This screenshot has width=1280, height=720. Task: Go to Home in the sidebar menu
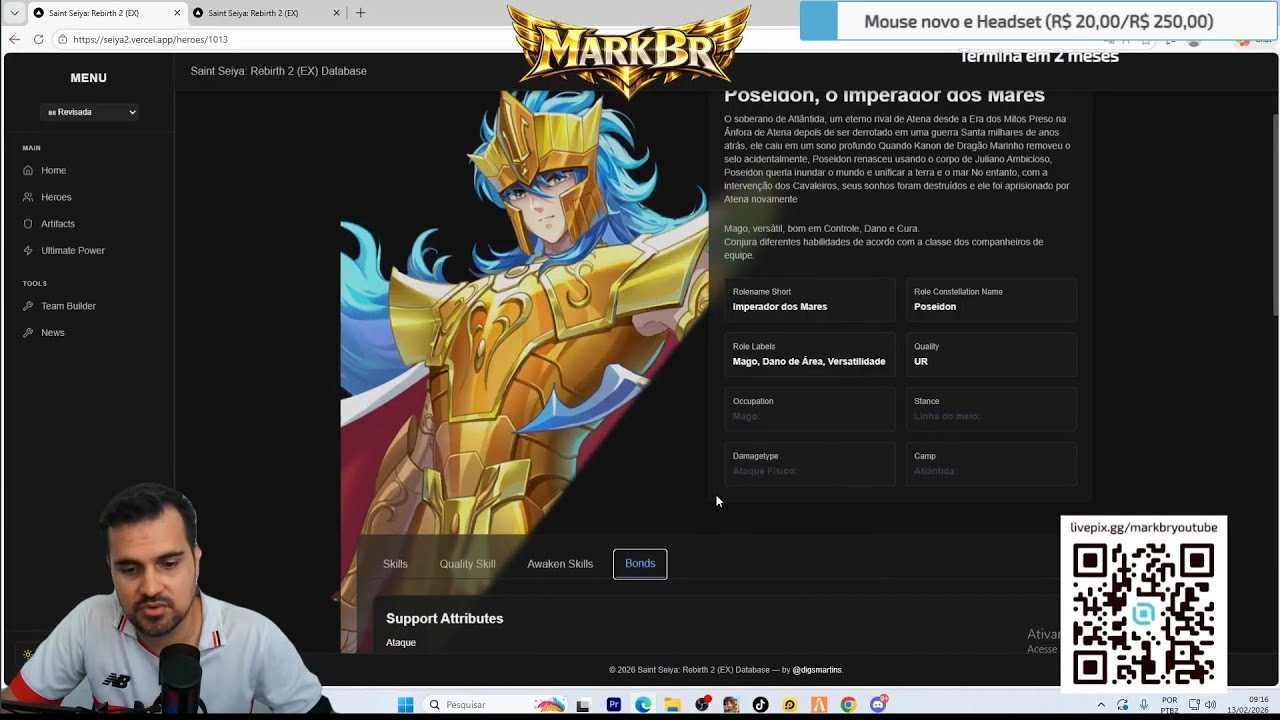point(53,170)
